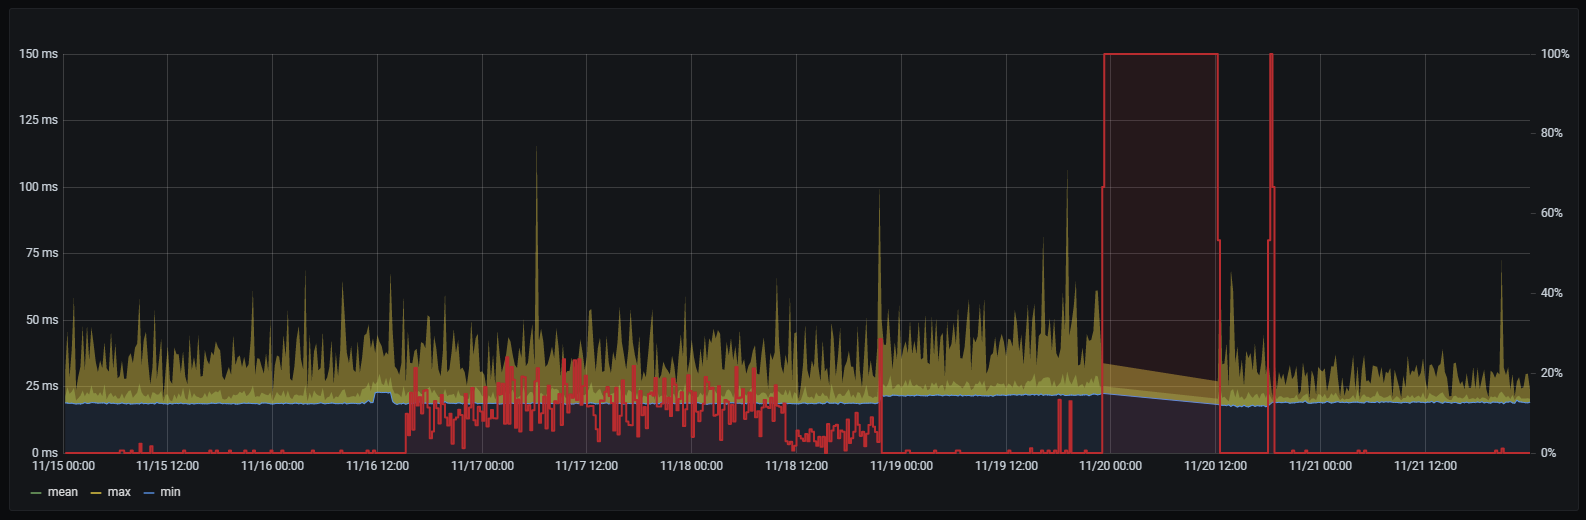Click the 100% right axis label
Image resolution: width=1586 pixels, height=520 pixels.
[x=1555, y=54]
